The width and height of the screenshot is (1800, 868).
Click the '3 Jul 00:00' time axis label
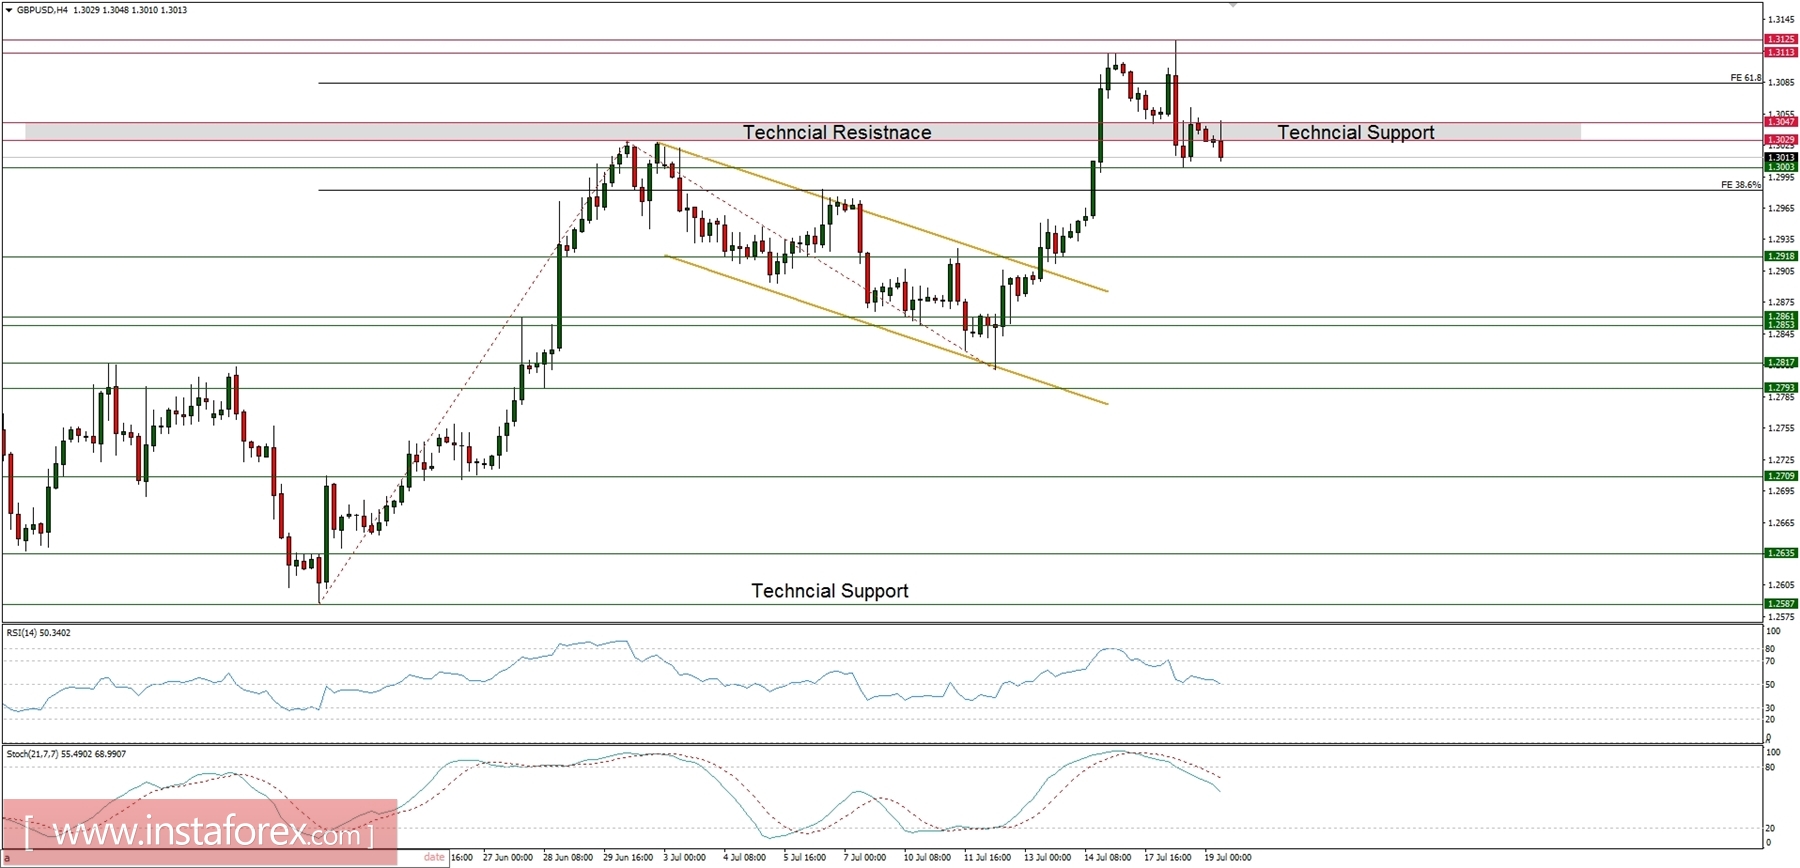[x=685, y=857]
